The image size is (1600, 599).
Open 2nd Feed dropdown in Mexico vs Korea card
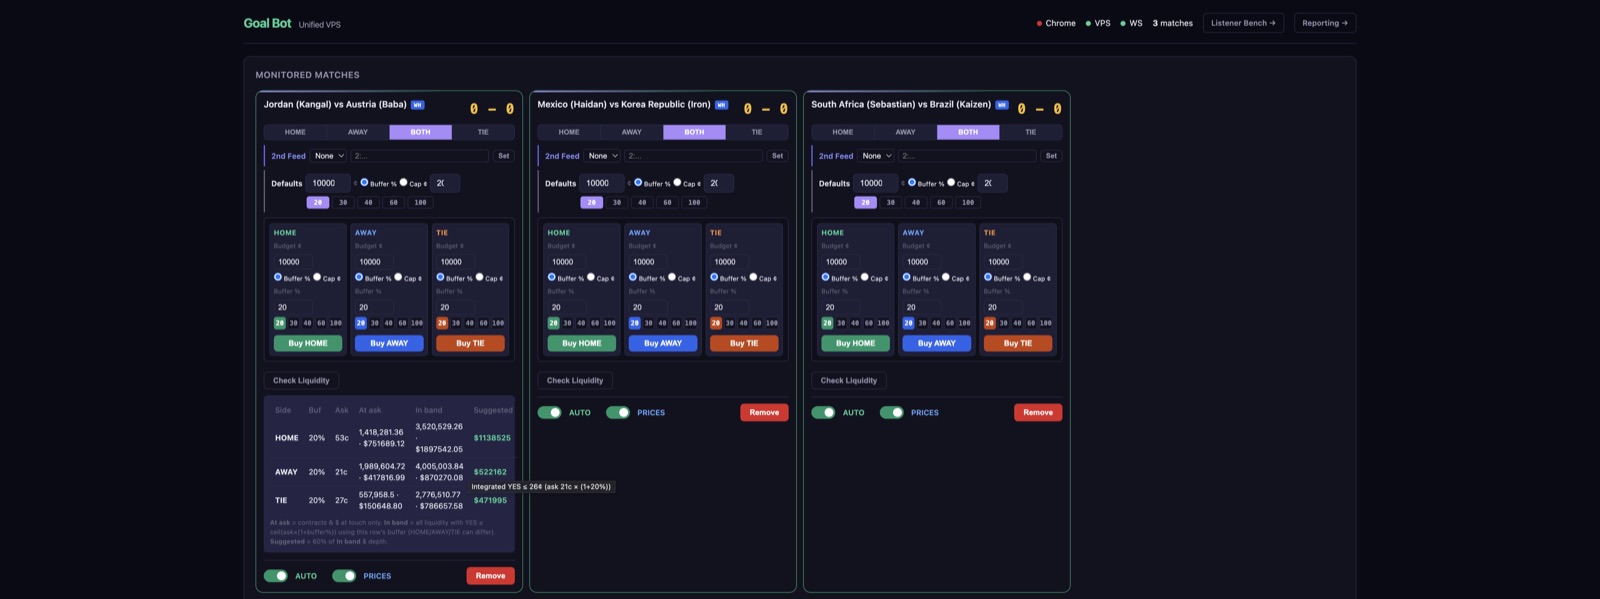(x=603, y=156)
